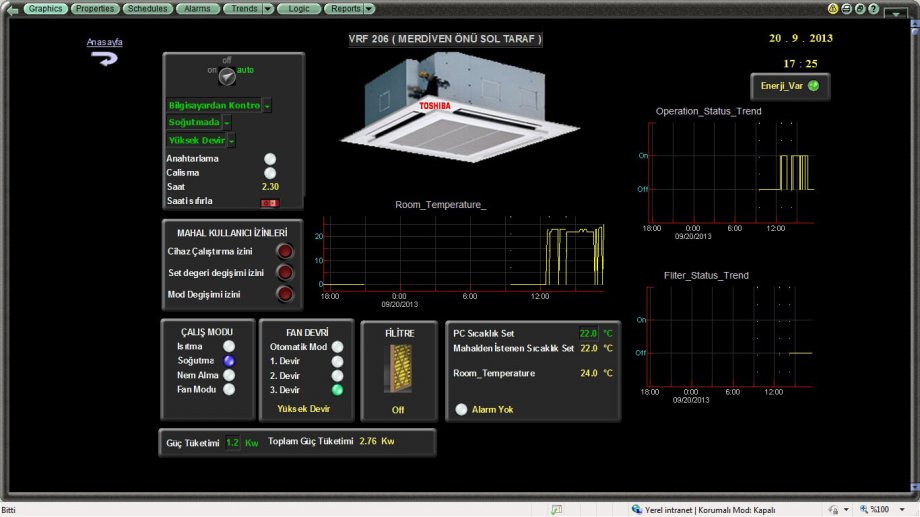Click the Güç Tüketimi 1.2 value field
This screenshot has height=517, width=920.
[x=233, y=442]
